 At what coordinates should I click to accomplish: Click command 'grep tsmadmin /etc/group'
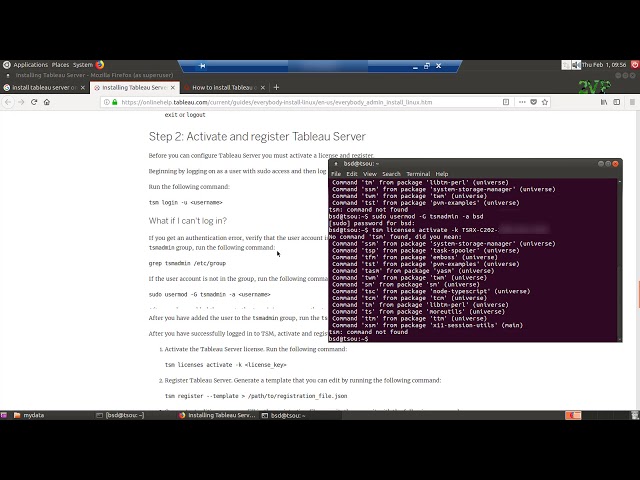187,263
